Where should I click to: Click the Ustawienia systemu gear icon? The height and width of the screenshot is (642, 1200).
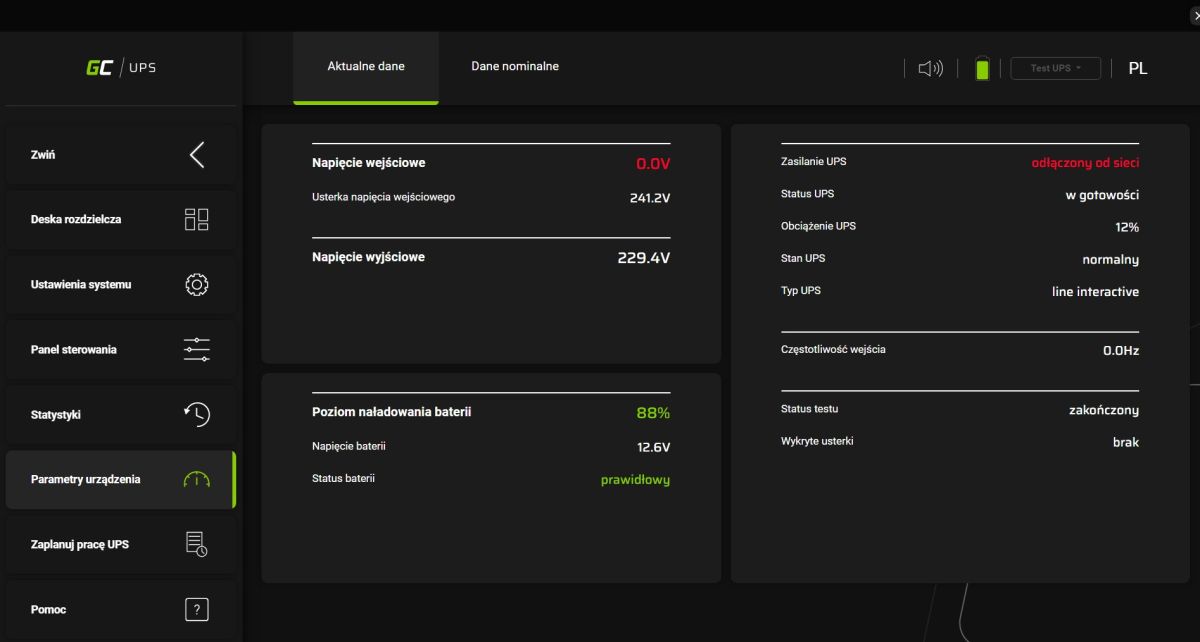click(x=197, y=285)
